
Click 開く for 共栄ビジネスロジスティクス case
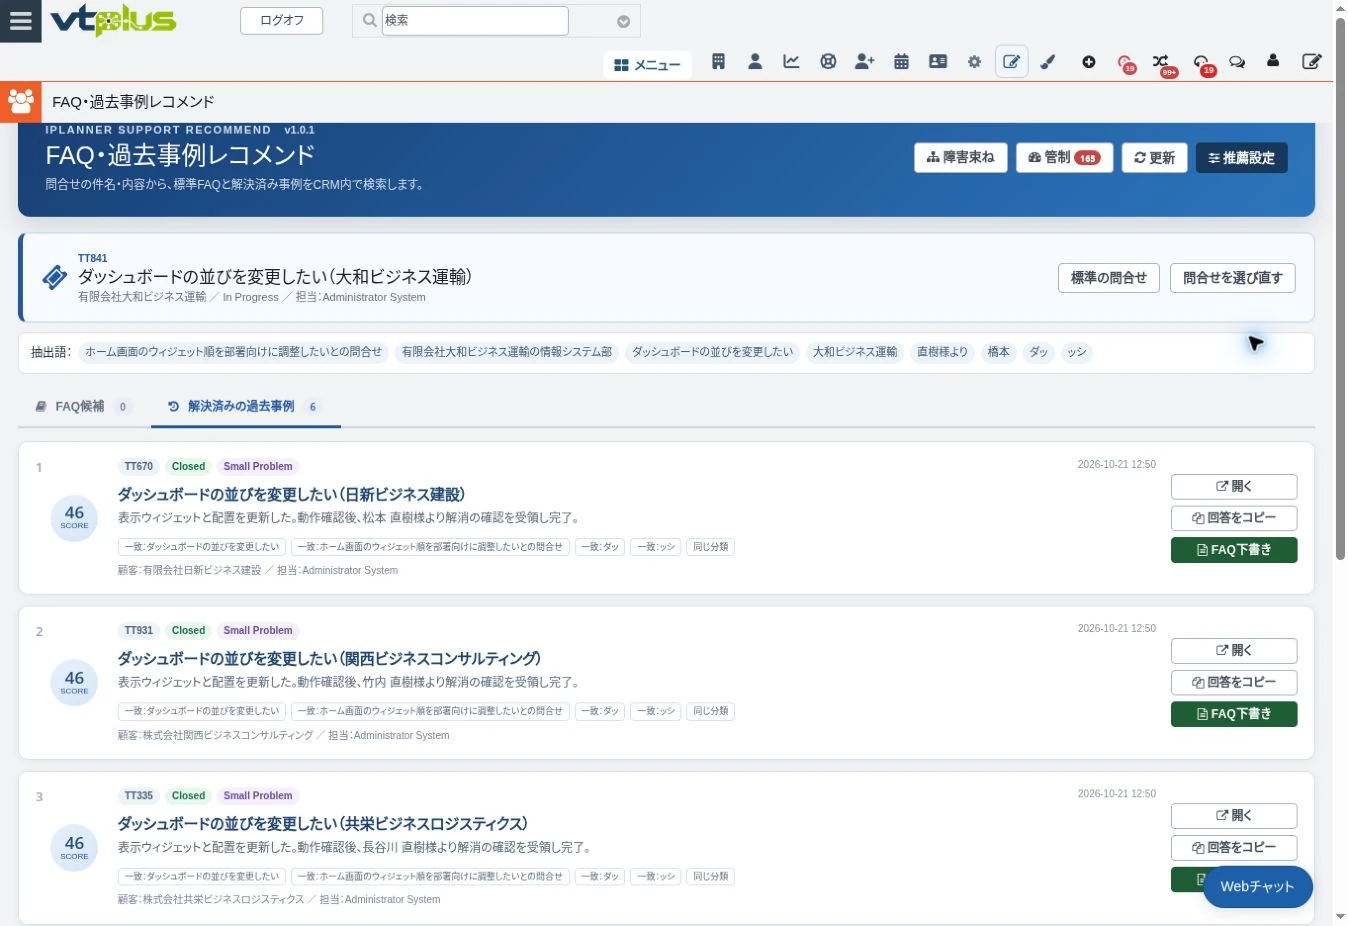coord(1234,816)
